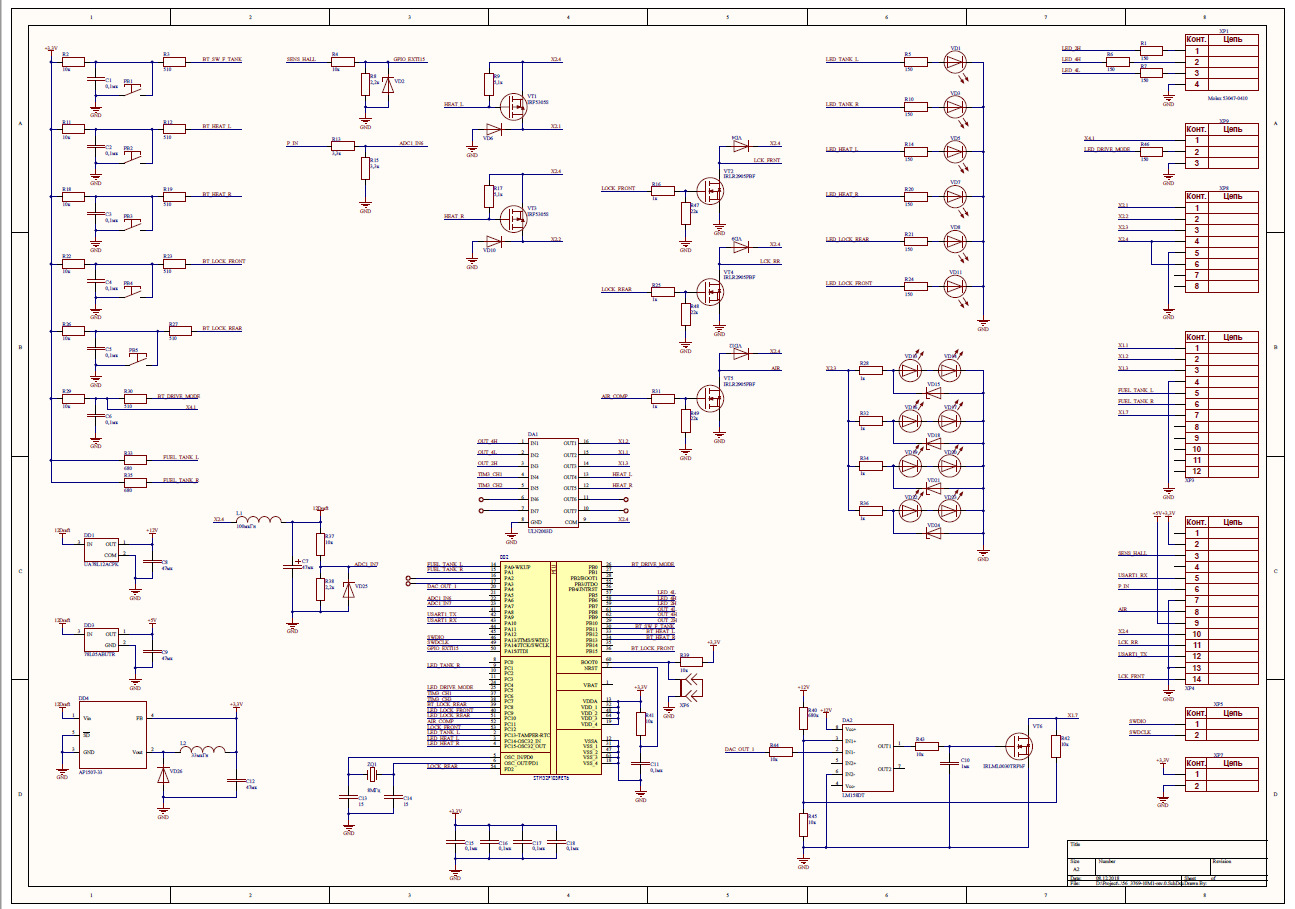
Task: Select the VD11 LED symbol
Action: click(x=955, y=284)
